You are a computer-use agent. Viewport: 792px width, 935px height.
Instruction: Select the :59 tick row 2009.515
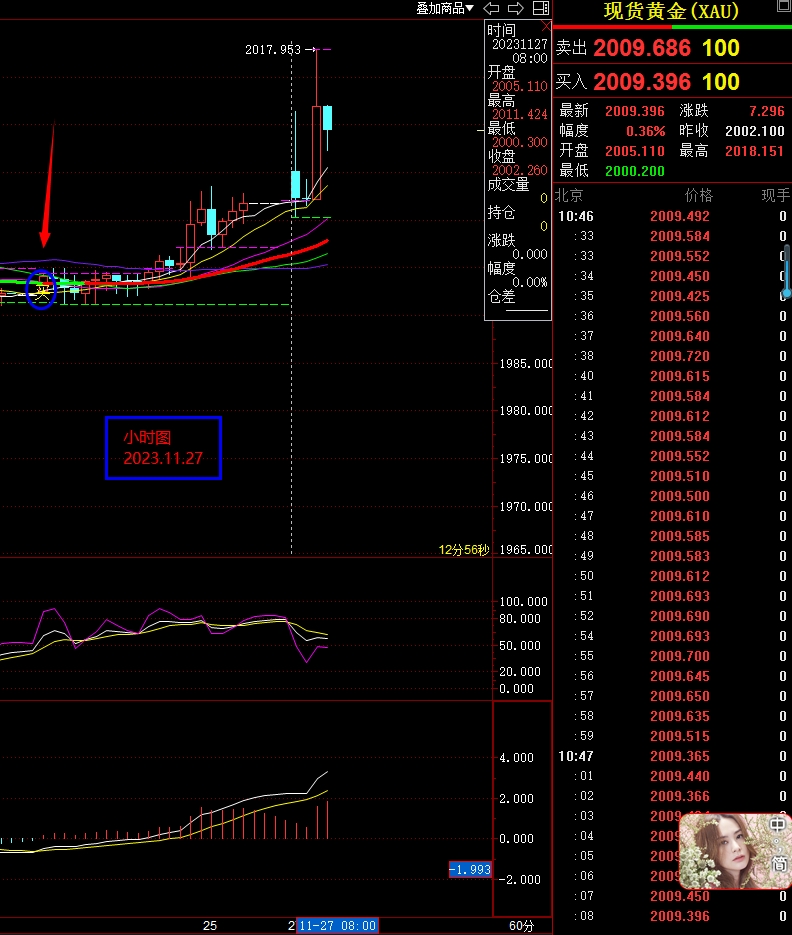pyautogui.click(x=672, y=736)
